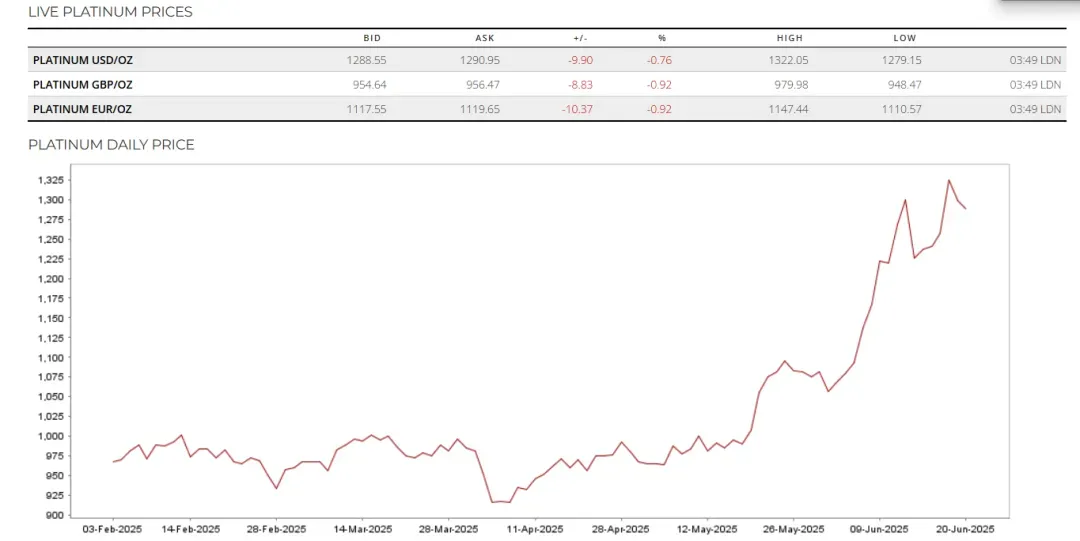Click the LIVE PLATINUM PRICES heading

[110, 12]
